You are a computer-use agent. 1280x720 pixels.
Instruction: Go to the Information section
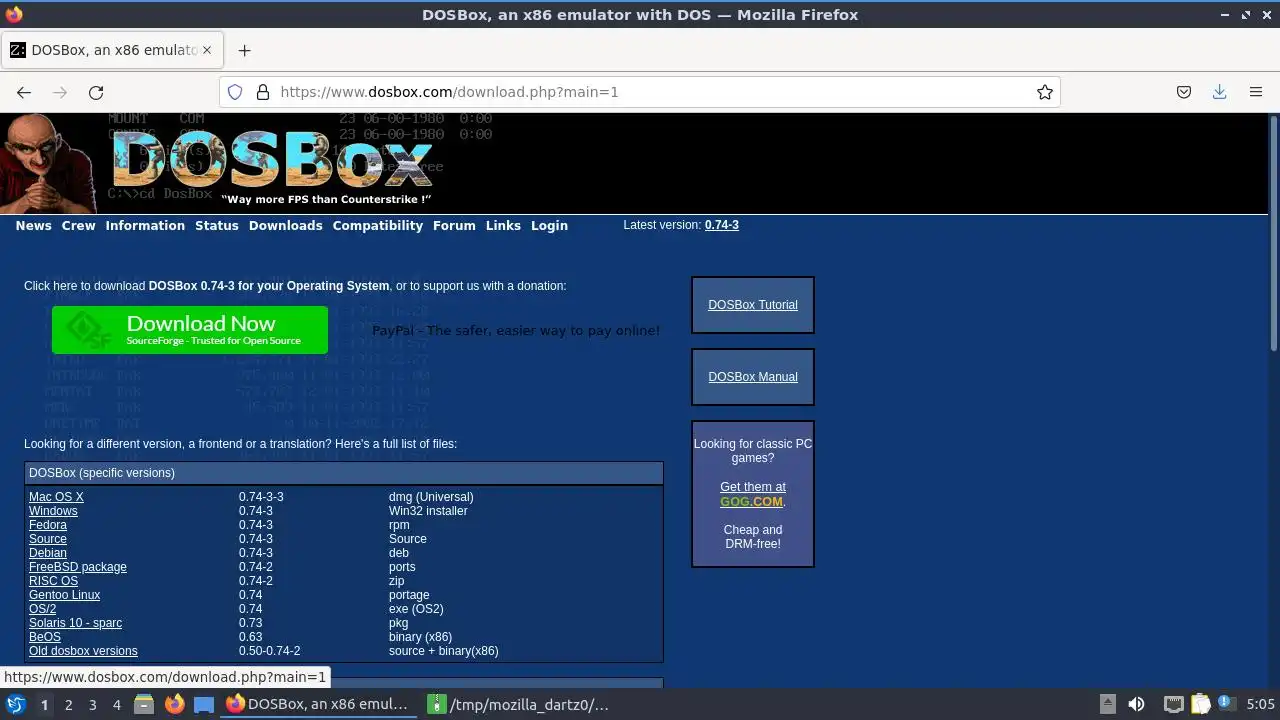pos(145,226)
